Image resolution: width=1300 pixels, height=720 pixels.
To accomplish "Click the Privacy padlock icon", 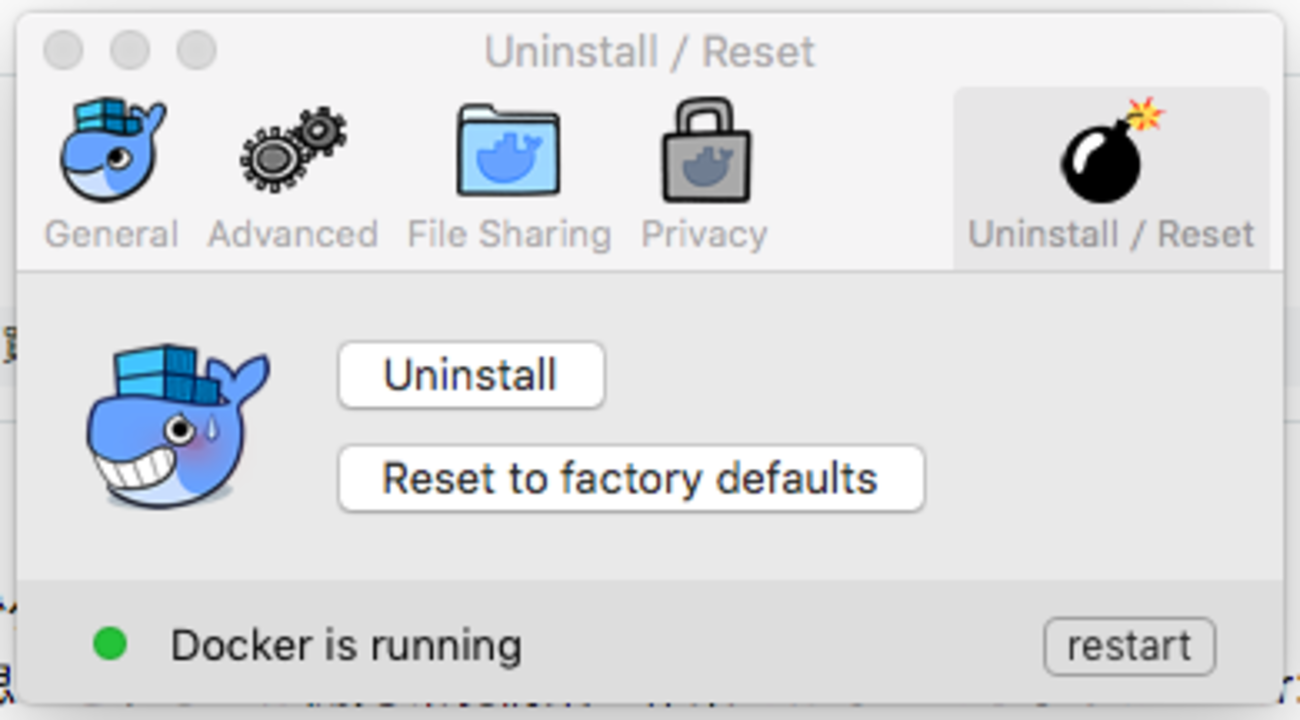I will pos(705,150).
